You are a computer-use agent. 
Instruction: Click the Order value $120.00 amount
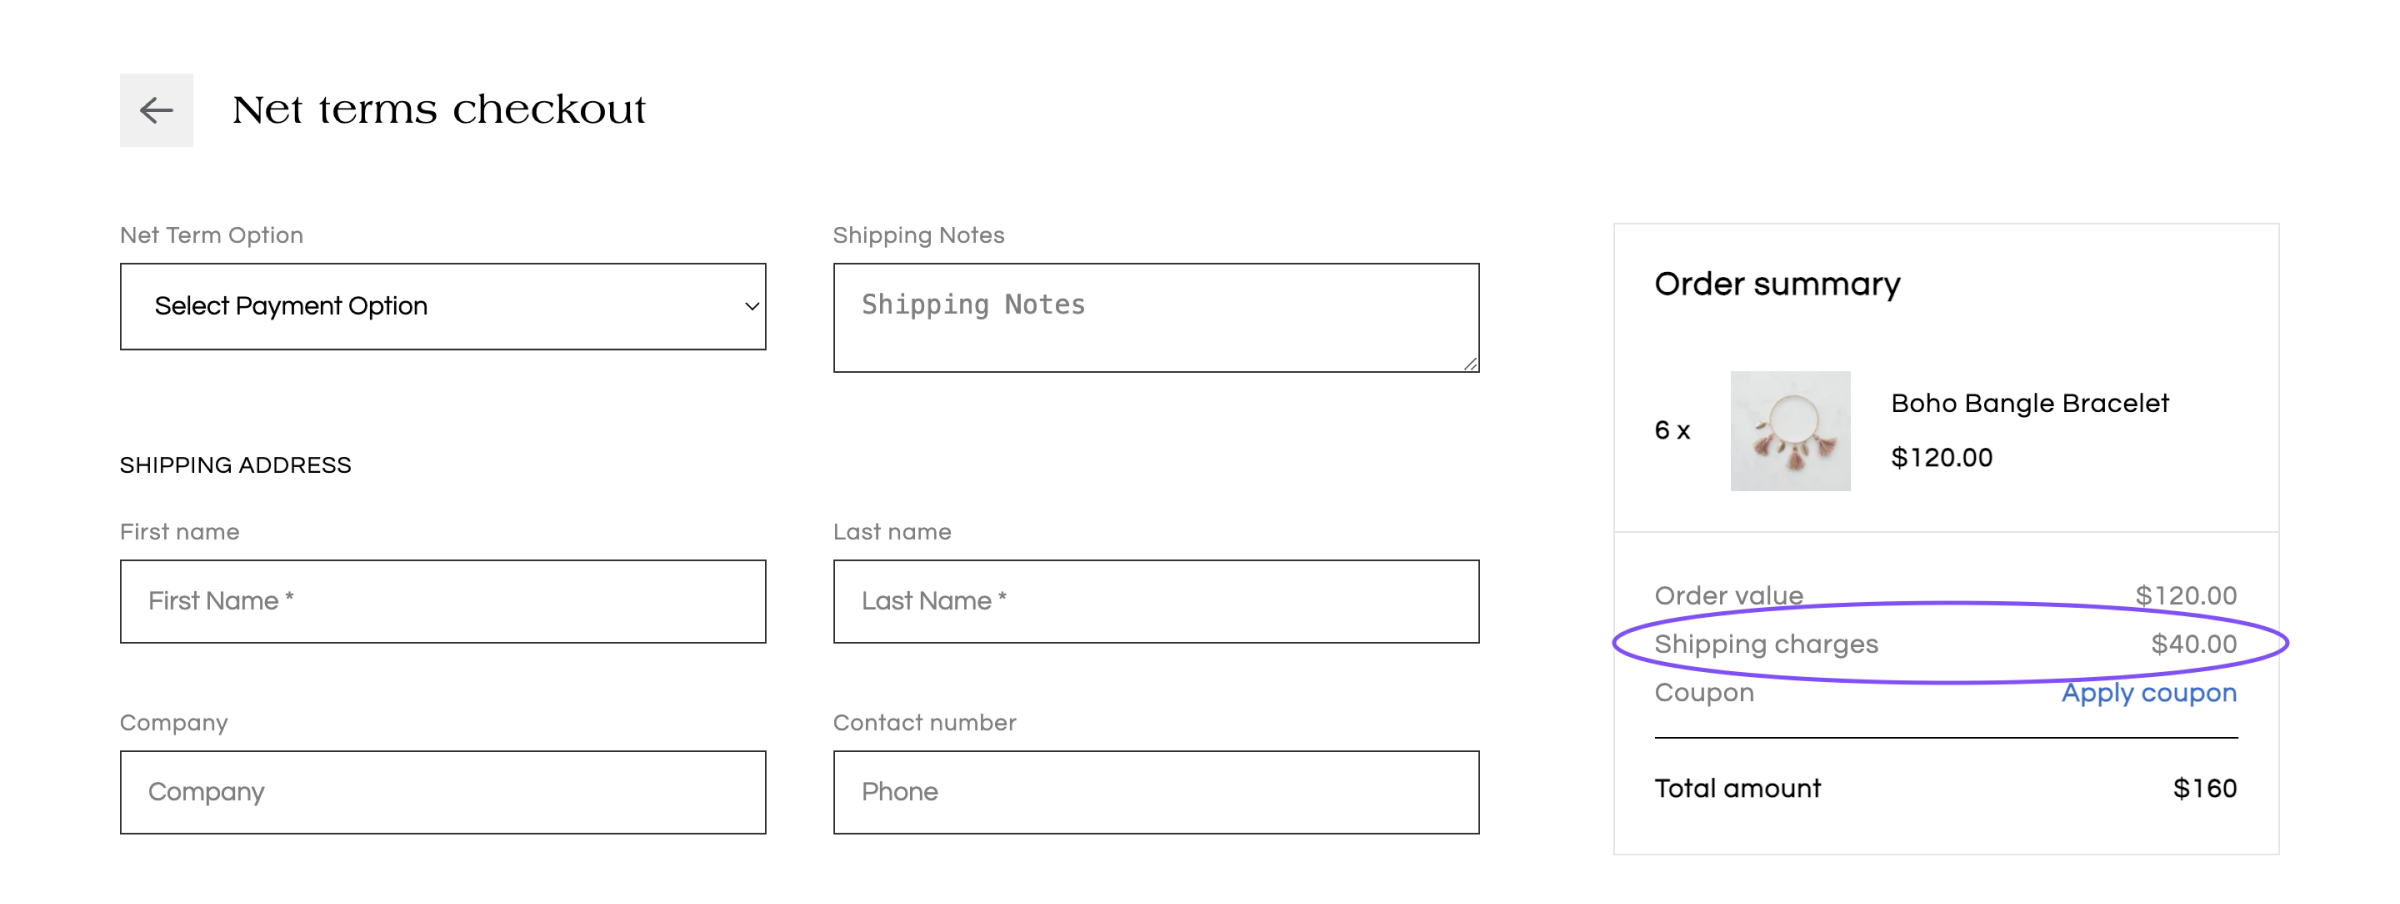[x=2186, y=596]
